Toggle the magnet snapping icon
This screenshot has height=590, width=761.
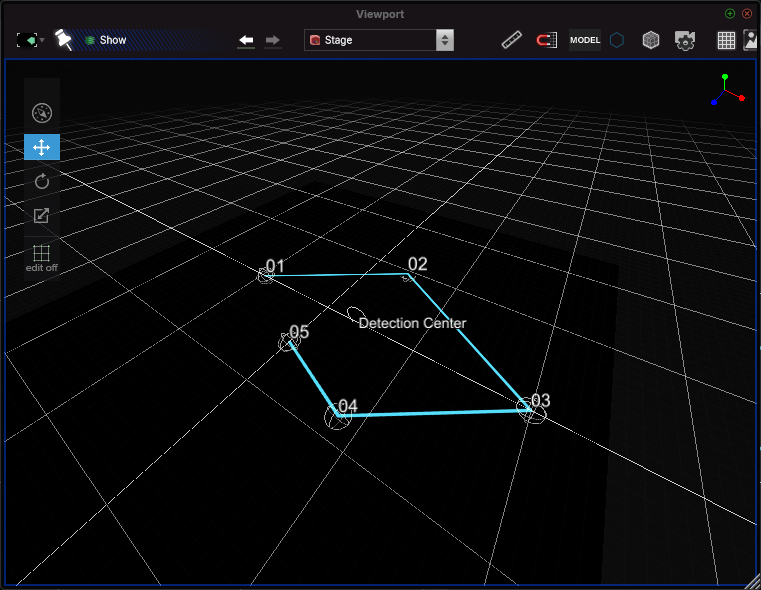546,40
